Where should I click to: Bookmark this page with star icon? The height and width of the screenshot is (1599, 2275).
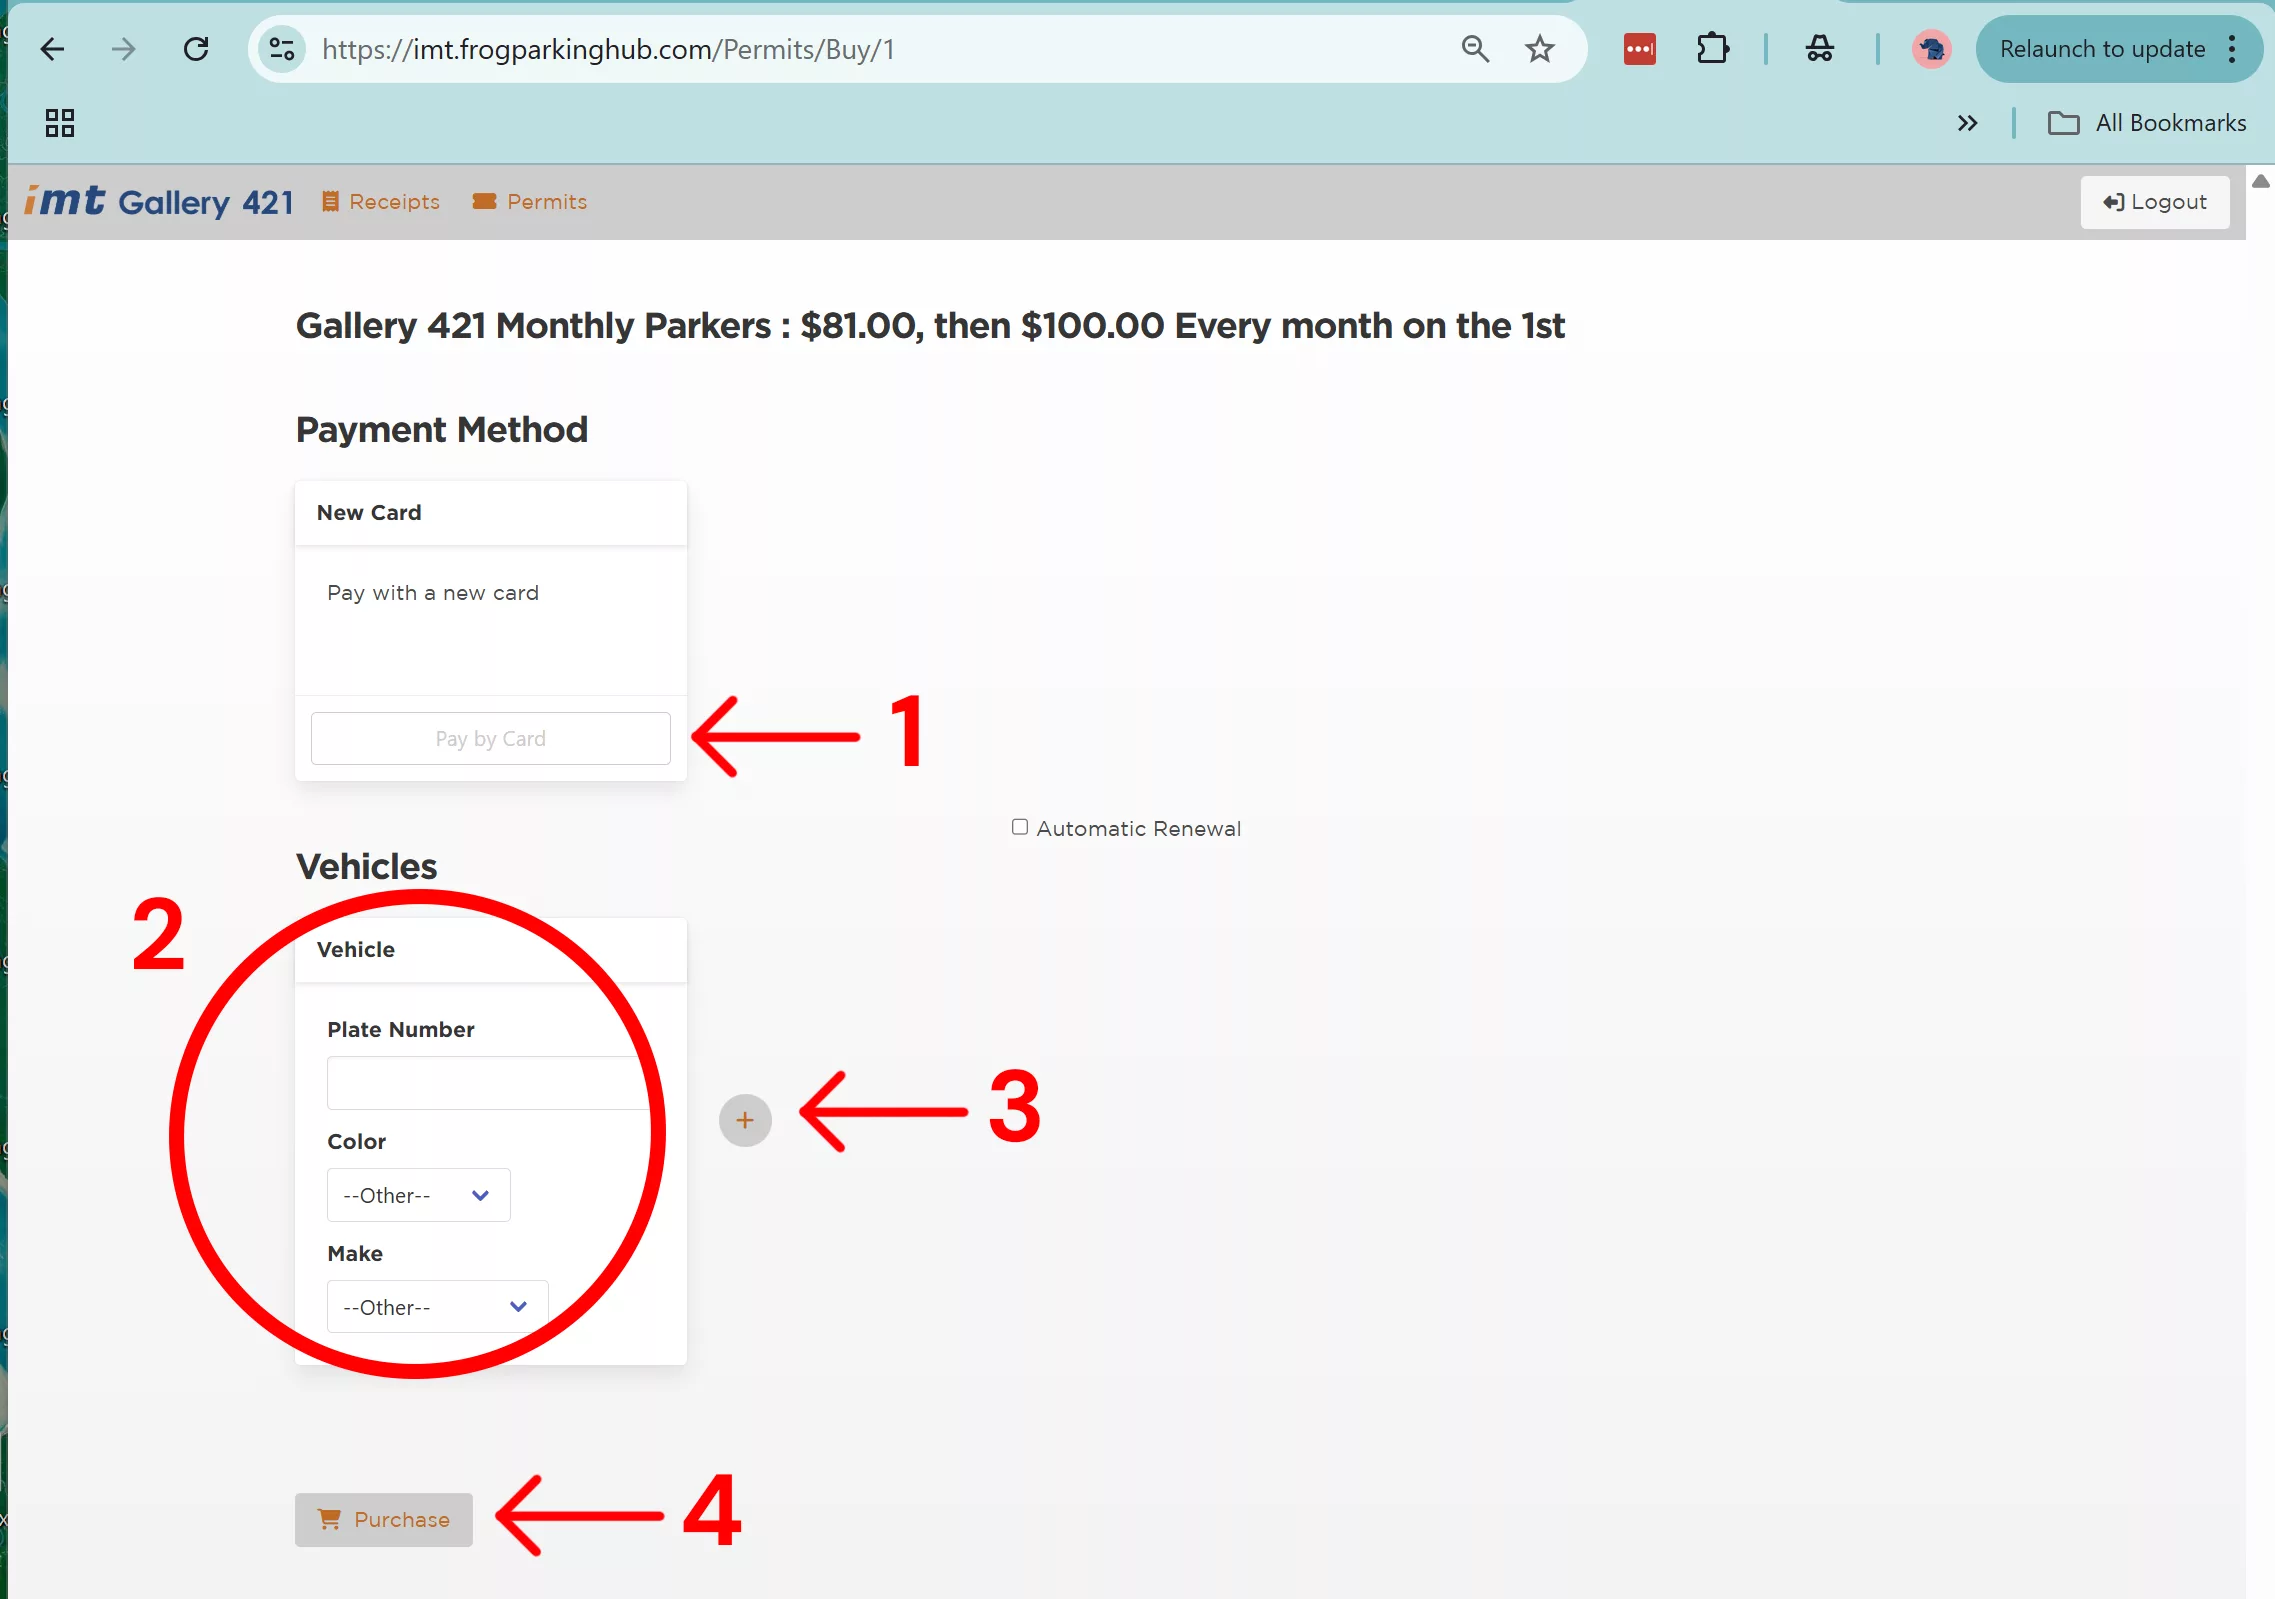(1539, 49)
